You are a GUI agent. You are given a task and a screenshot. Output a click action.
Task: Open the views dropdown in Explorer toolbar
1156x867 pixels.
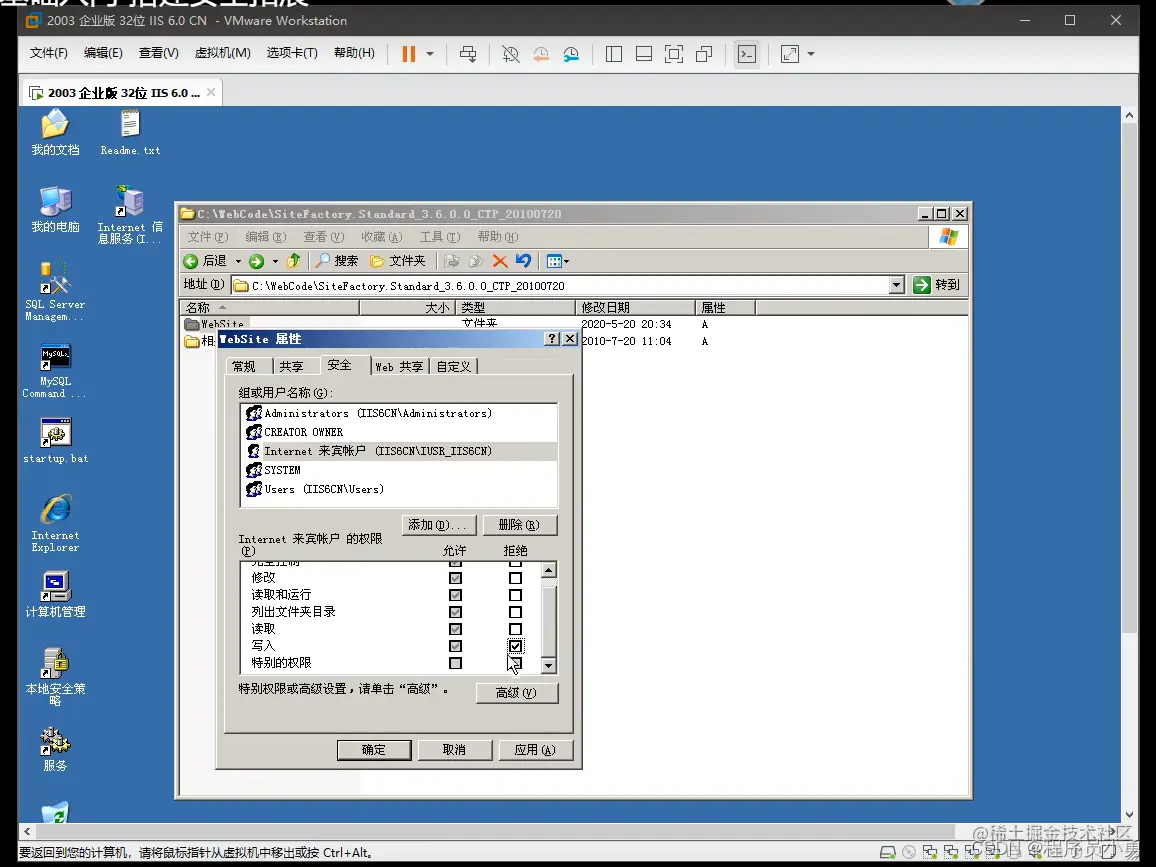click(558, 261)
